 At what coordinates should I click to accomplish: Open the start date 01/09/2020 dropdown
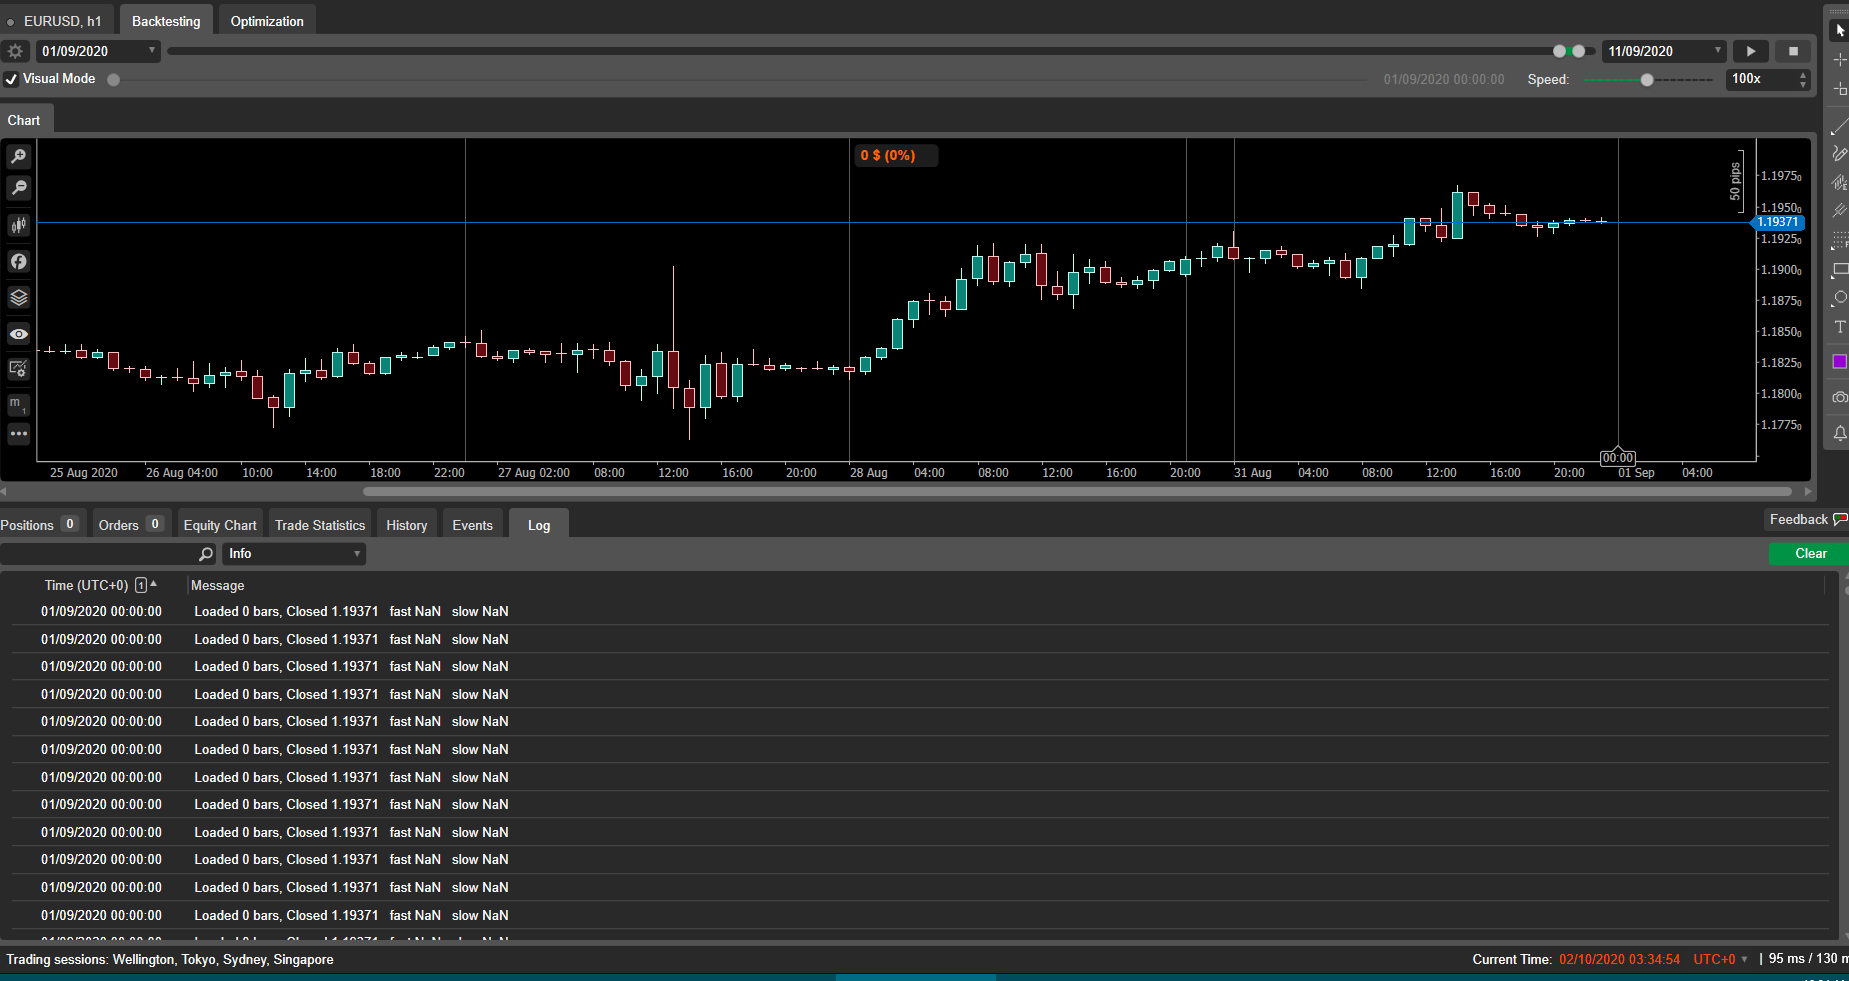coord(98,51)
